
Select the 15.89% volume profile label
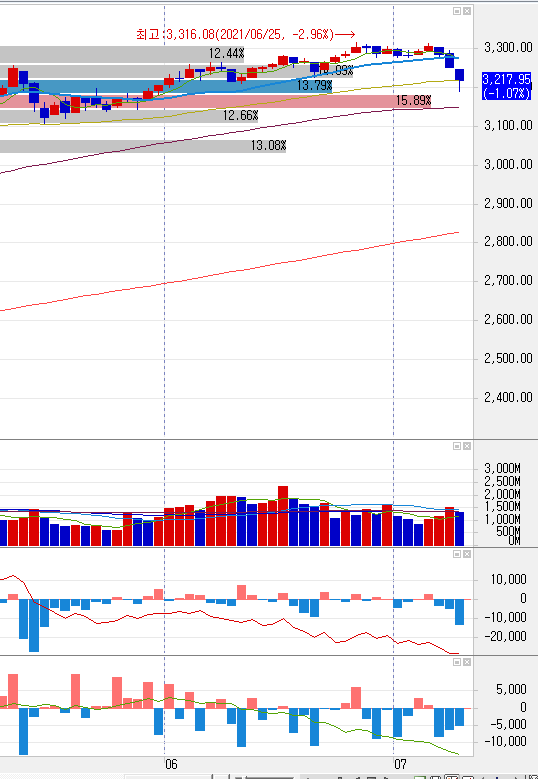pos(413,101)
